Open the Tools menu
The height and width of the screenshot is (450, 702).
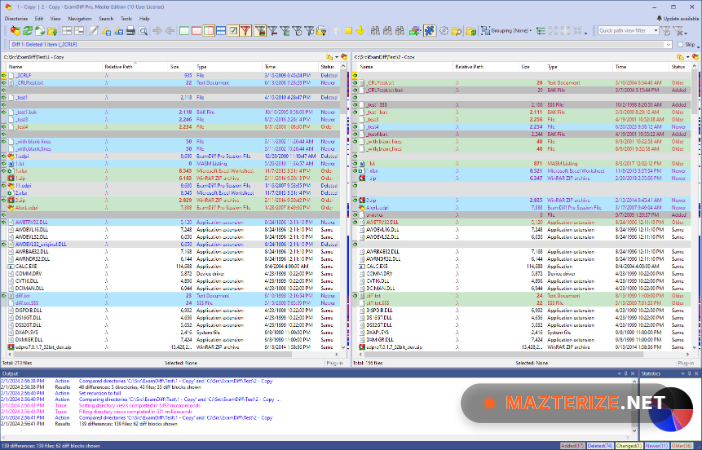point(126,19)
